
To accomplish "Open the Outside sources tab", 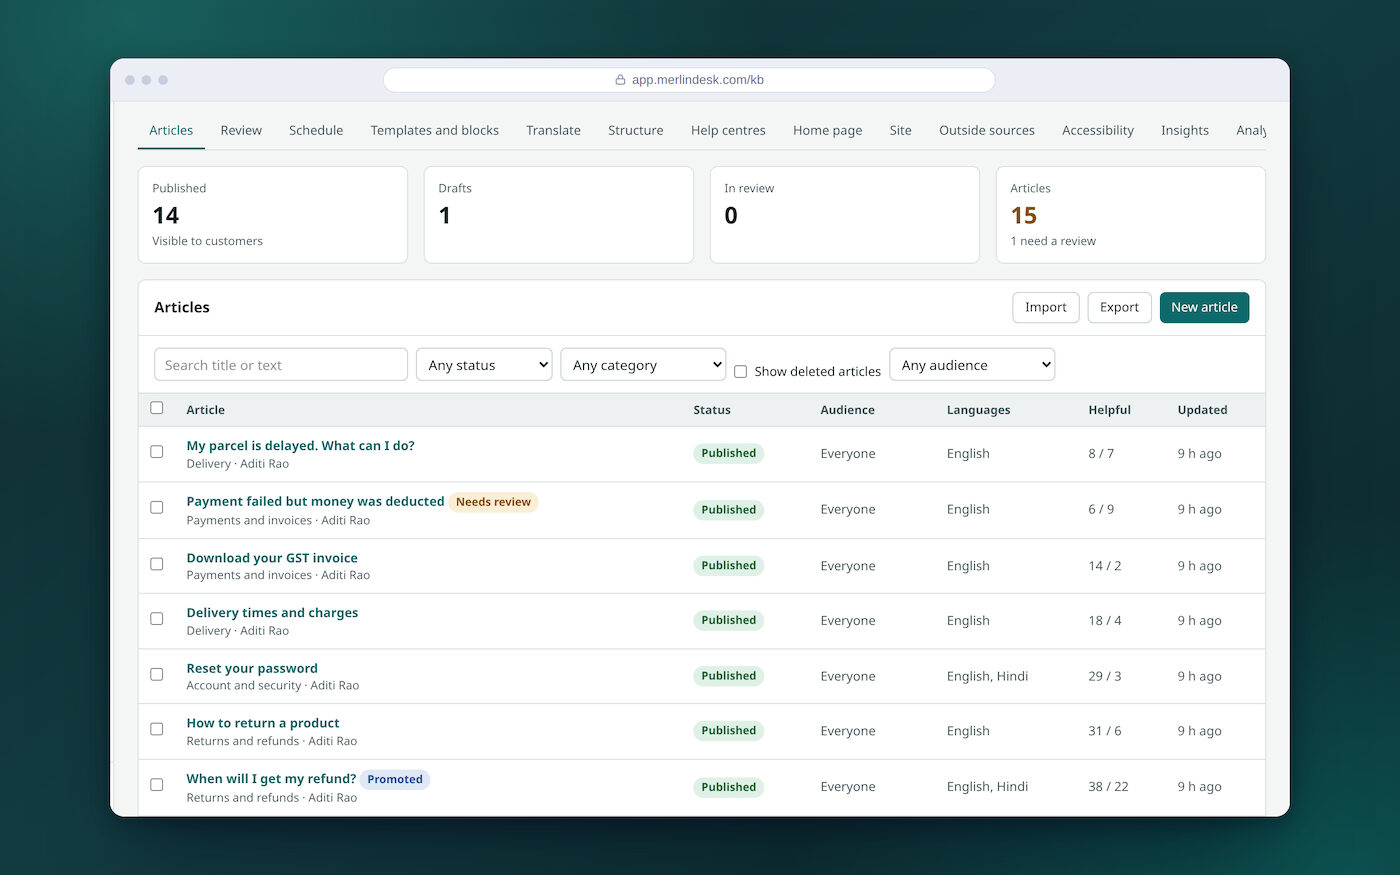I will pyautogui.click(x=987, y=130).
